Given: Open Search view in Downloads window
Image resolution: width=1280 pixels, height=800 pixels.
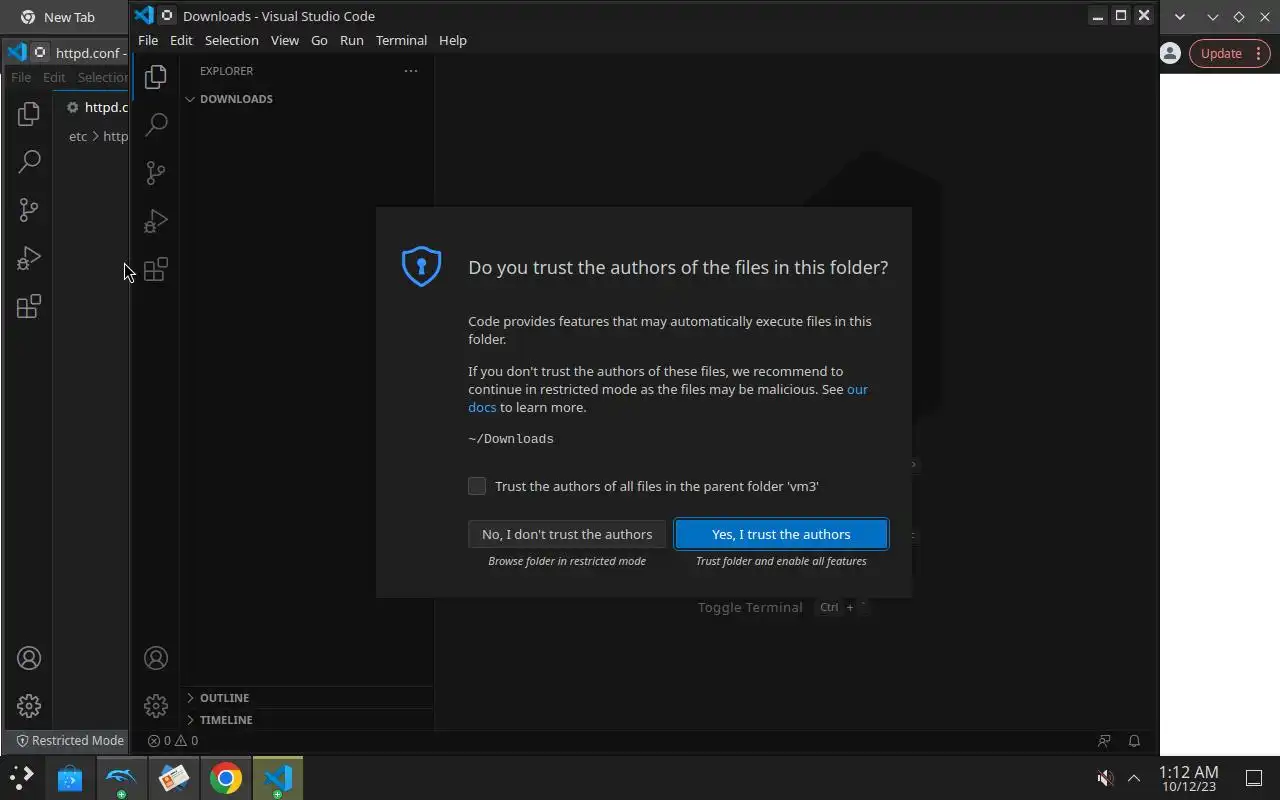Looking at the screenshot, I should pos(155,125).
